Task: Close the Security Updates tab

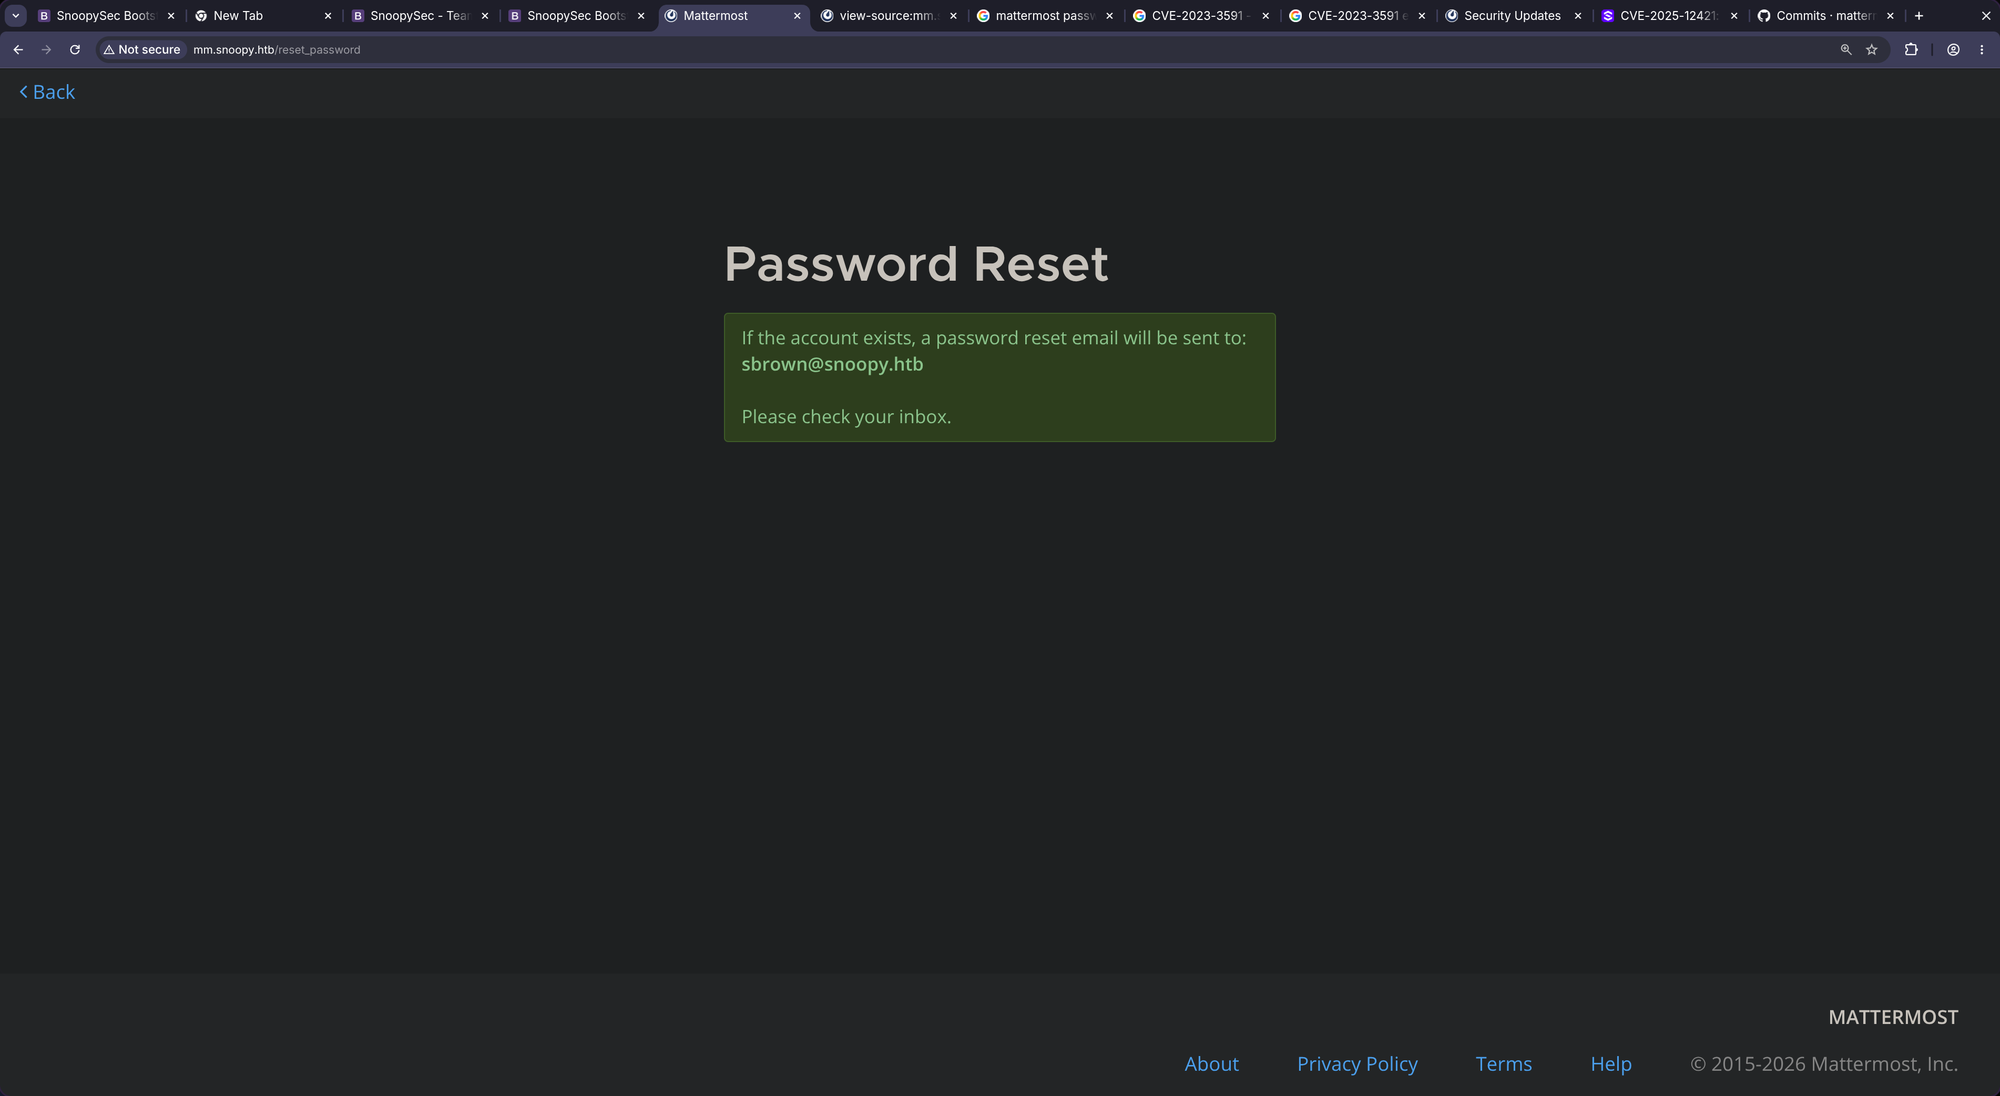Action: [1578, 16]
